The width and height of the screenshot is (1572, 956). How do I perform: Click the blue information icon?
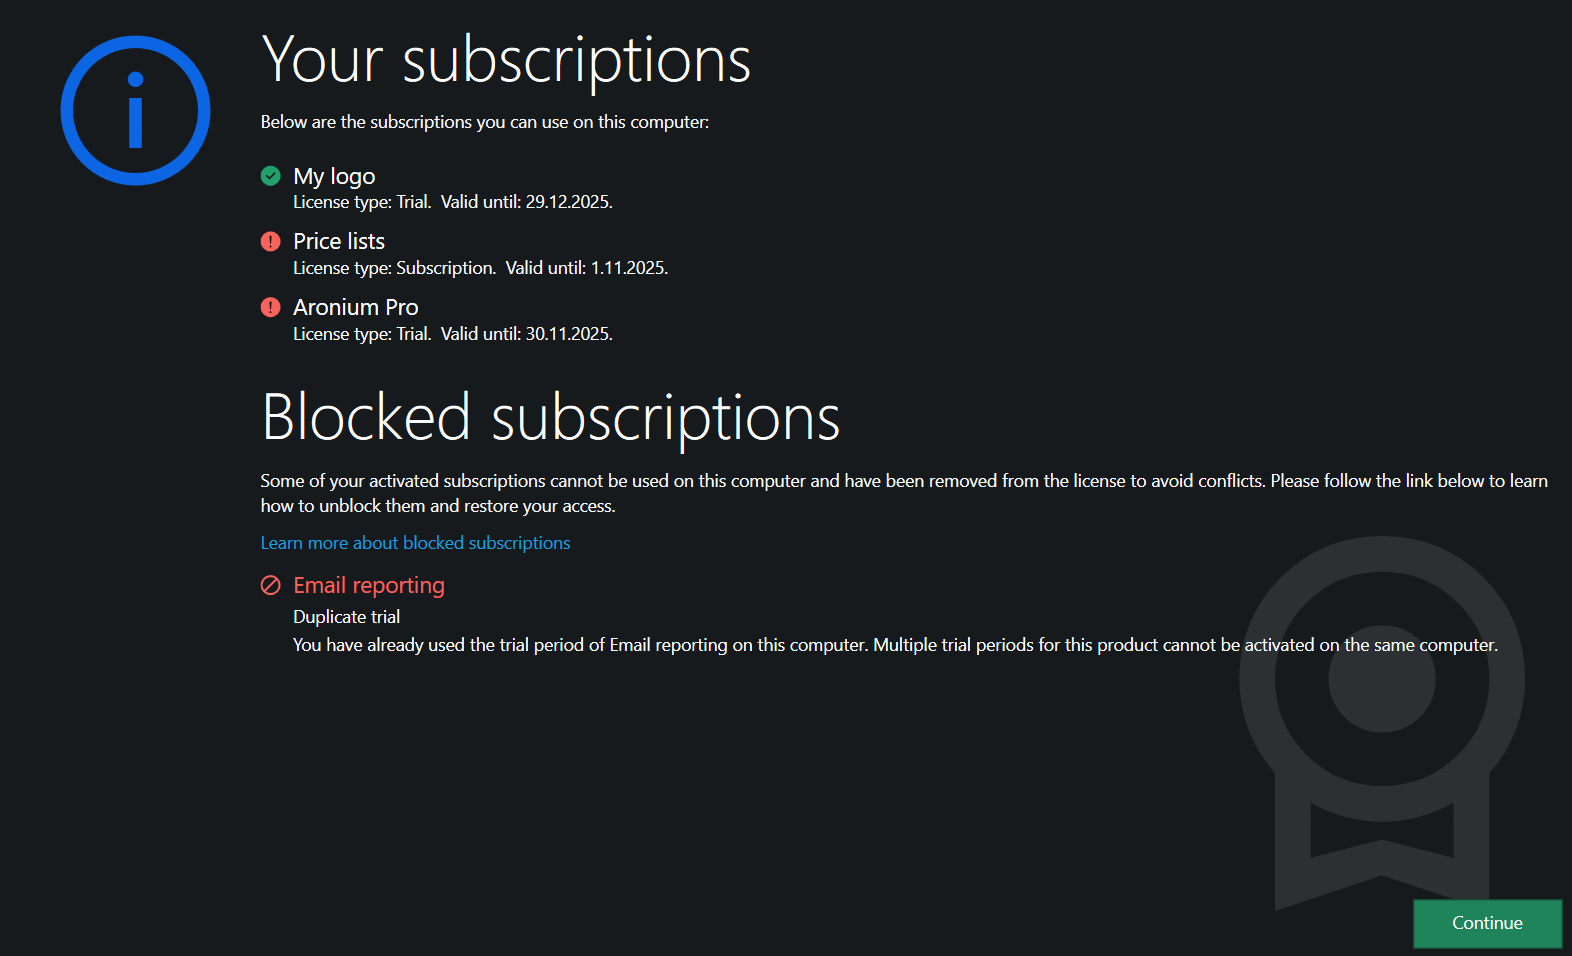coord(135,110)
